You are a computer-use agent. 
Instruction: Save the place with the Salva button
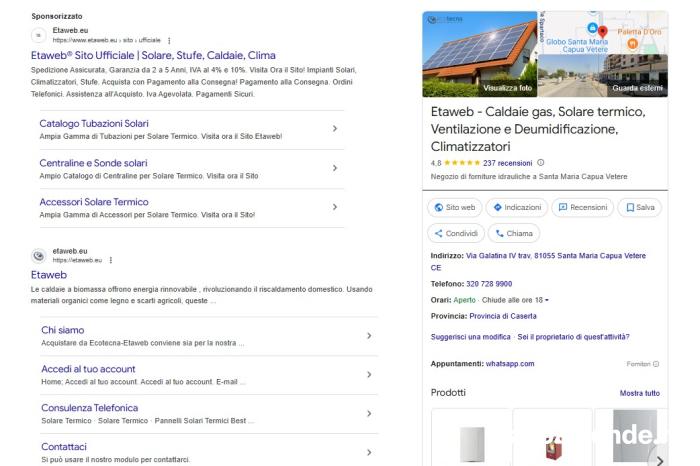(640, 208)
